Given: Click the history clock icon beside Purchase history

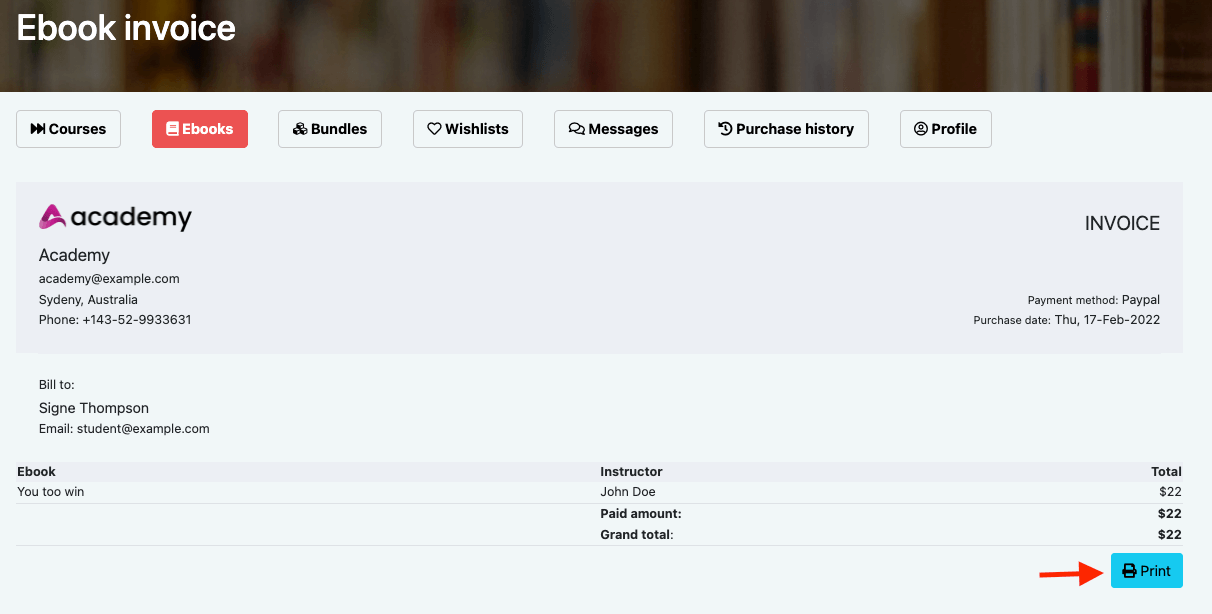Looking at the screenshot, I should point(722,129).
